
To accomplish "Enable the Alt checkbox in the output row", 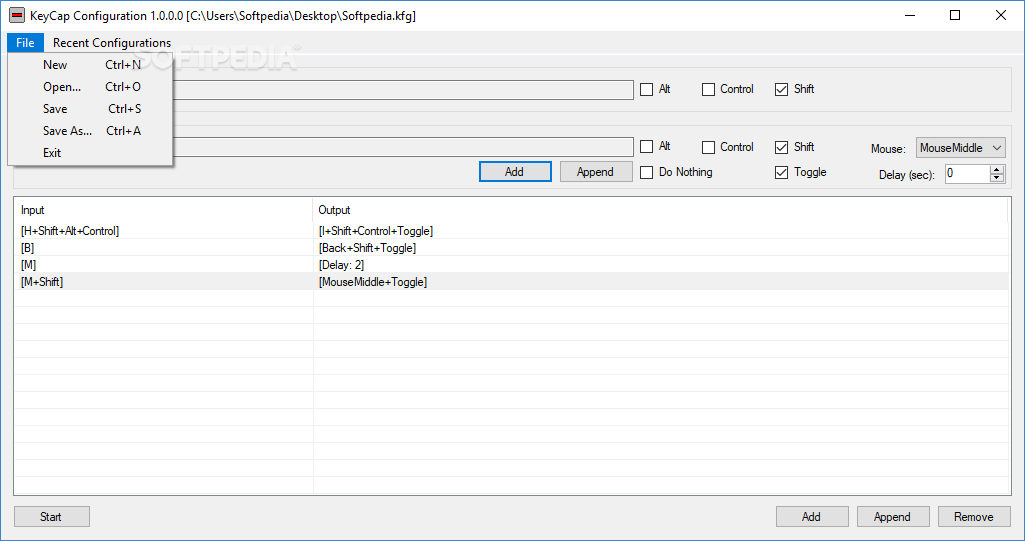I will [647, 147].
